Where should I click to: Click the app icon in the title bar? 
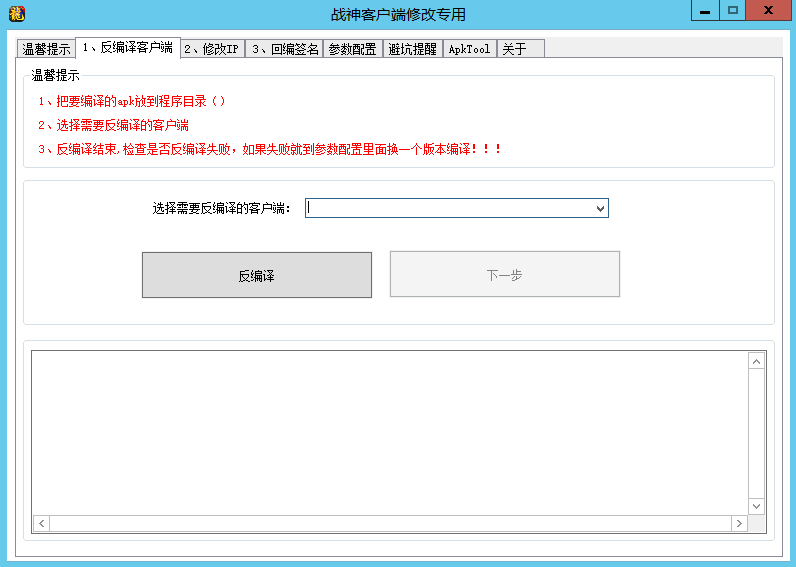16,14
